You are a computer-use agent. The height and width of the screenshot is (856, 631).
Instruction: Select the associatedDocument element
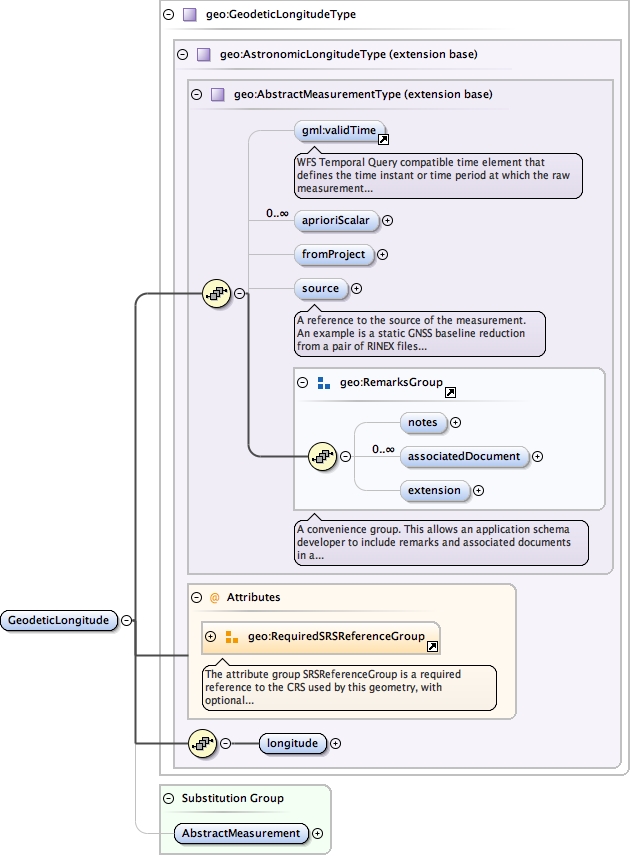coord(465,456)
